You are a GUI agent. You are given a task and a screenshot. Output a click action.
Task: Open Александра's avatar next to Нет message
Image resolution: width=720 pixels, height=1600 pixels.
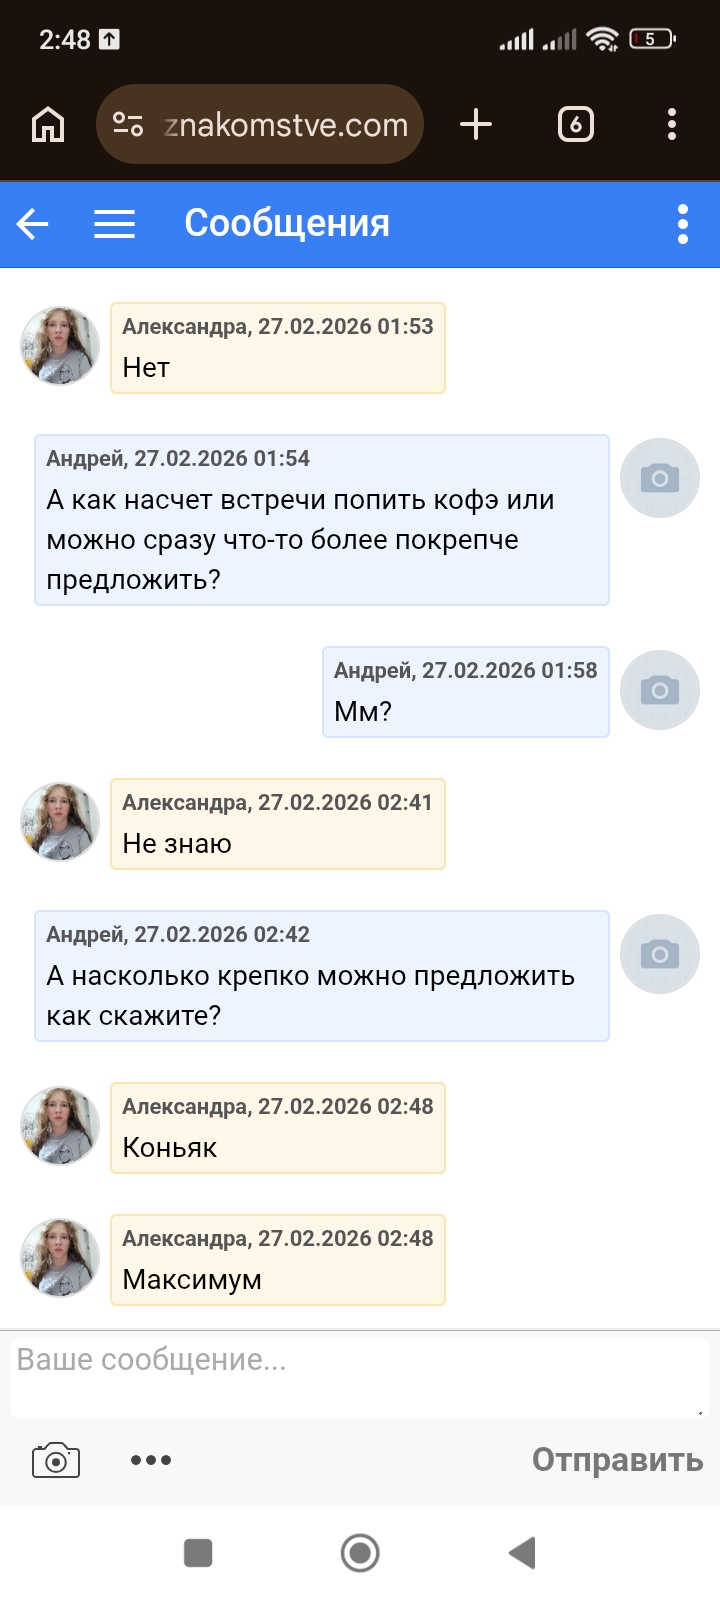[x=60, y=346]
